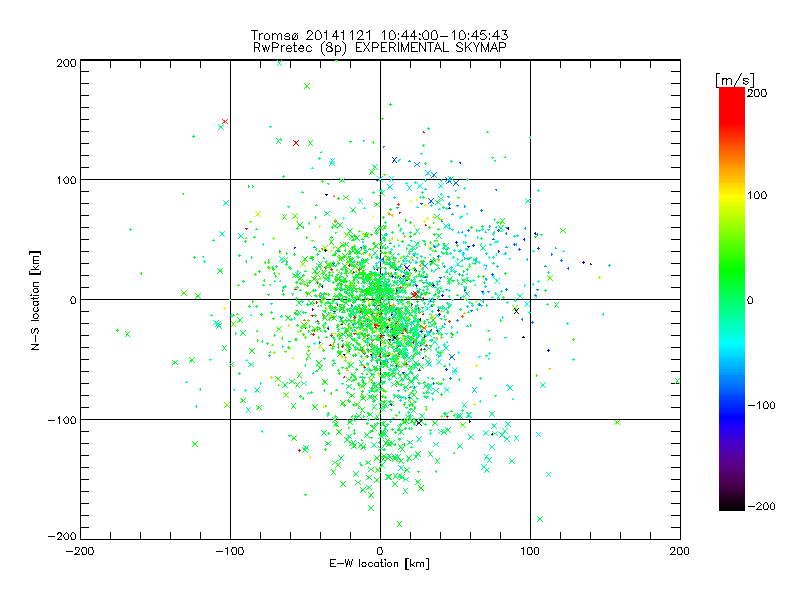Screen dimensions: 800x600
Task: Click the colorbar 100 label
Action: (757, 195)
